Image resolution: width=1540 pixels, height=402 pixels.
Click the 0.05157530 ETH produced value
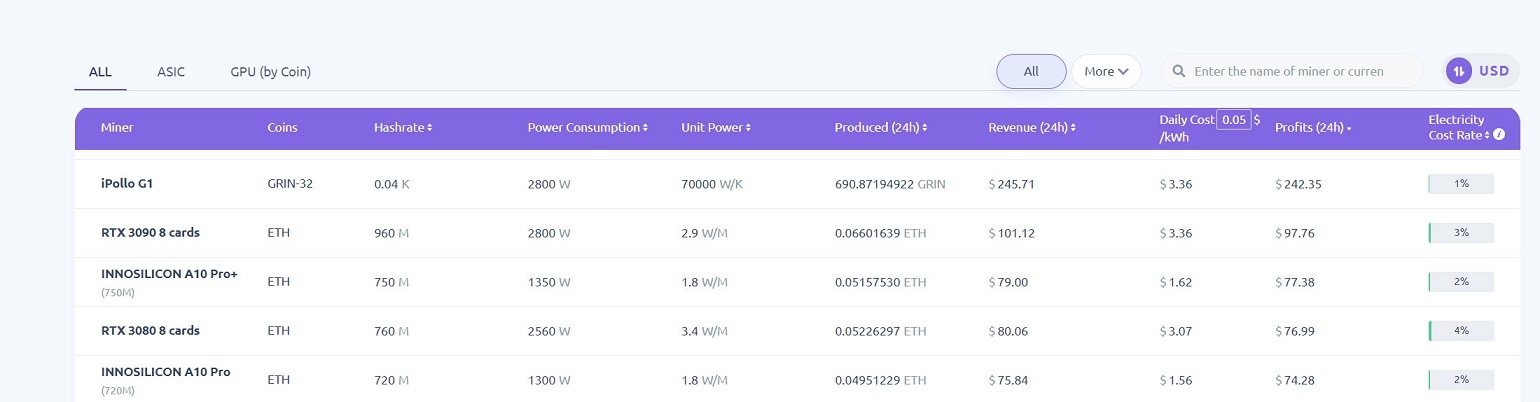(881, 282)
